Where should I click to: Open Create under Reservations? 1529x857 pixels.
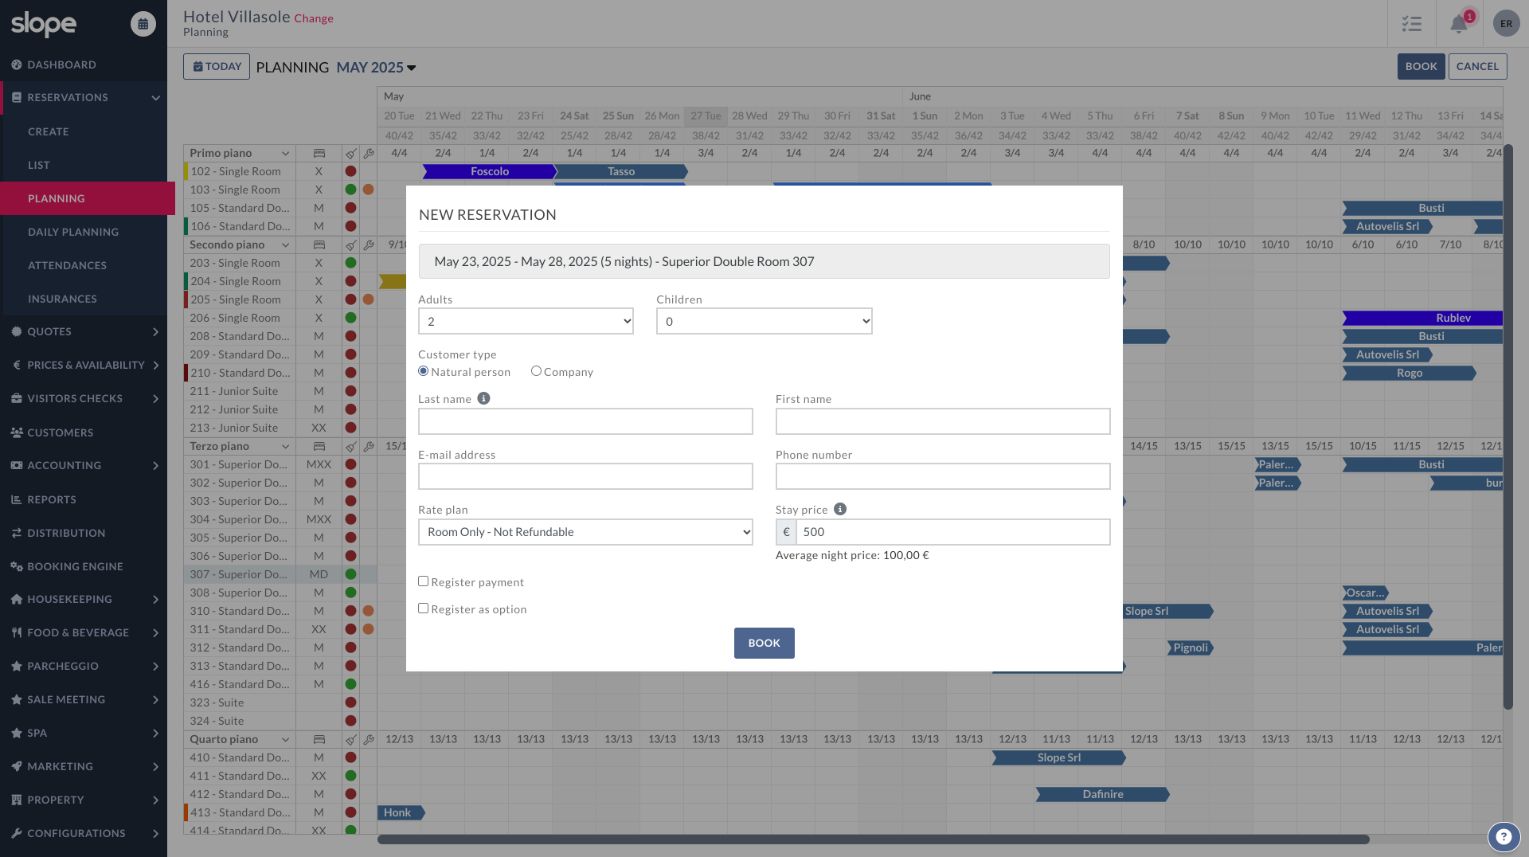coord(48,132)
